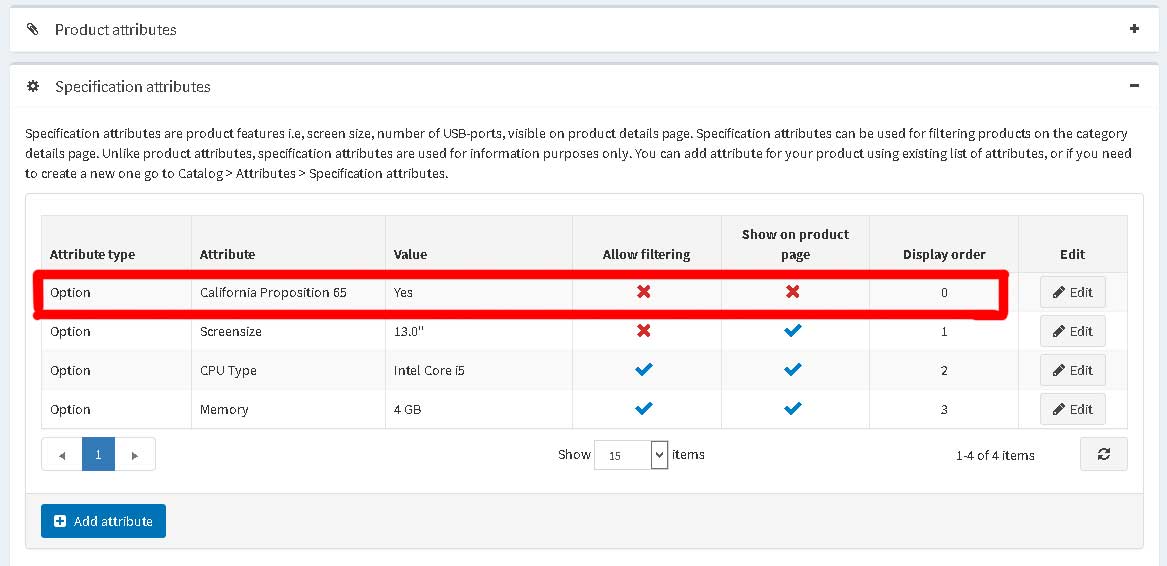Open the items per page dropdown
Screen dimensions: 1167x566
click(x=631, y=454)
